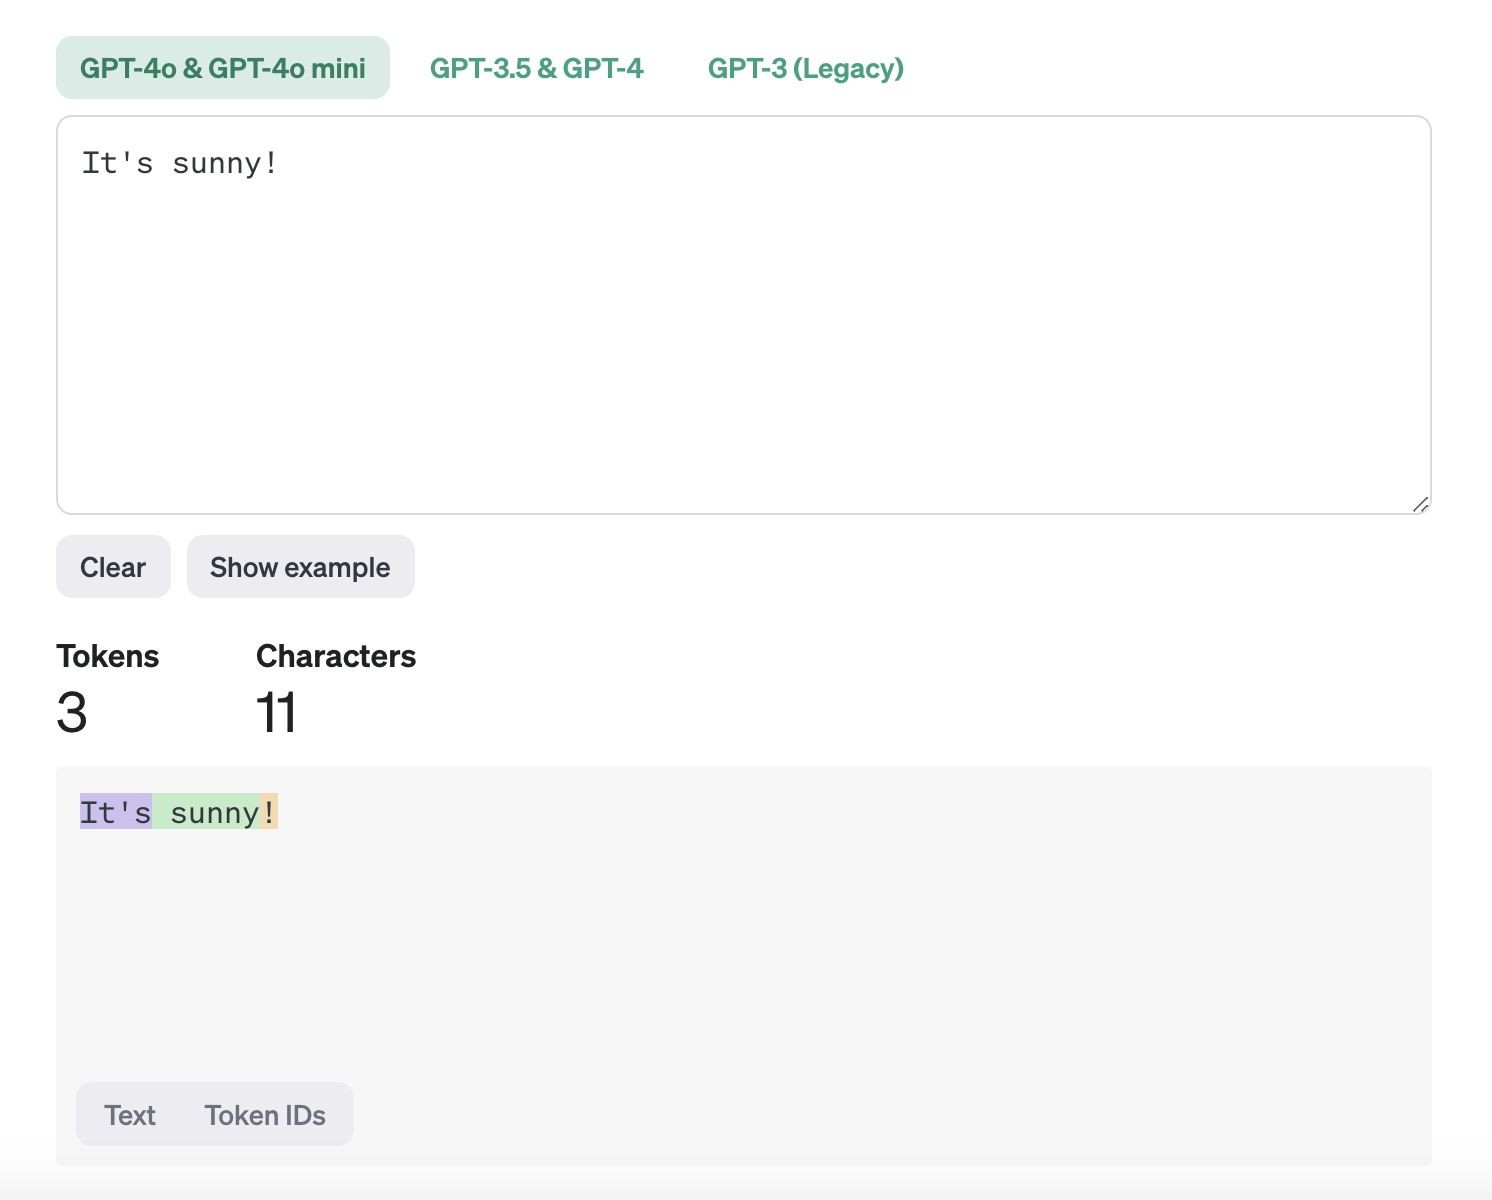Select the GPT-4o & GPT-4o mini tab
The height and width of the screenshot is (1200, 1492).
tap(222, 68)
